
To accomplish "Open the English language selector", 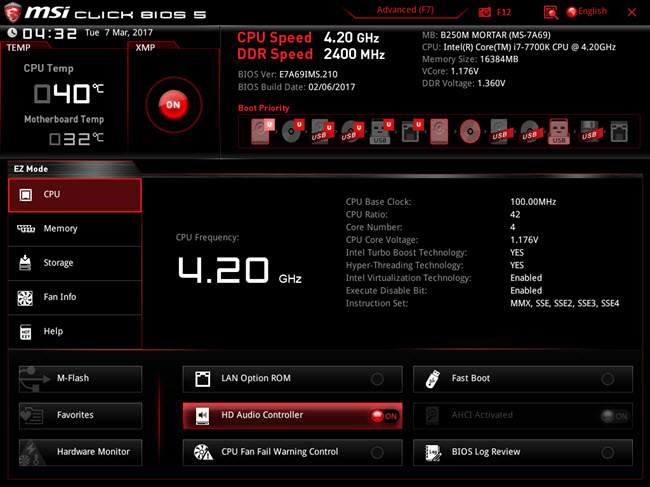I will click(x=592, y=12).
